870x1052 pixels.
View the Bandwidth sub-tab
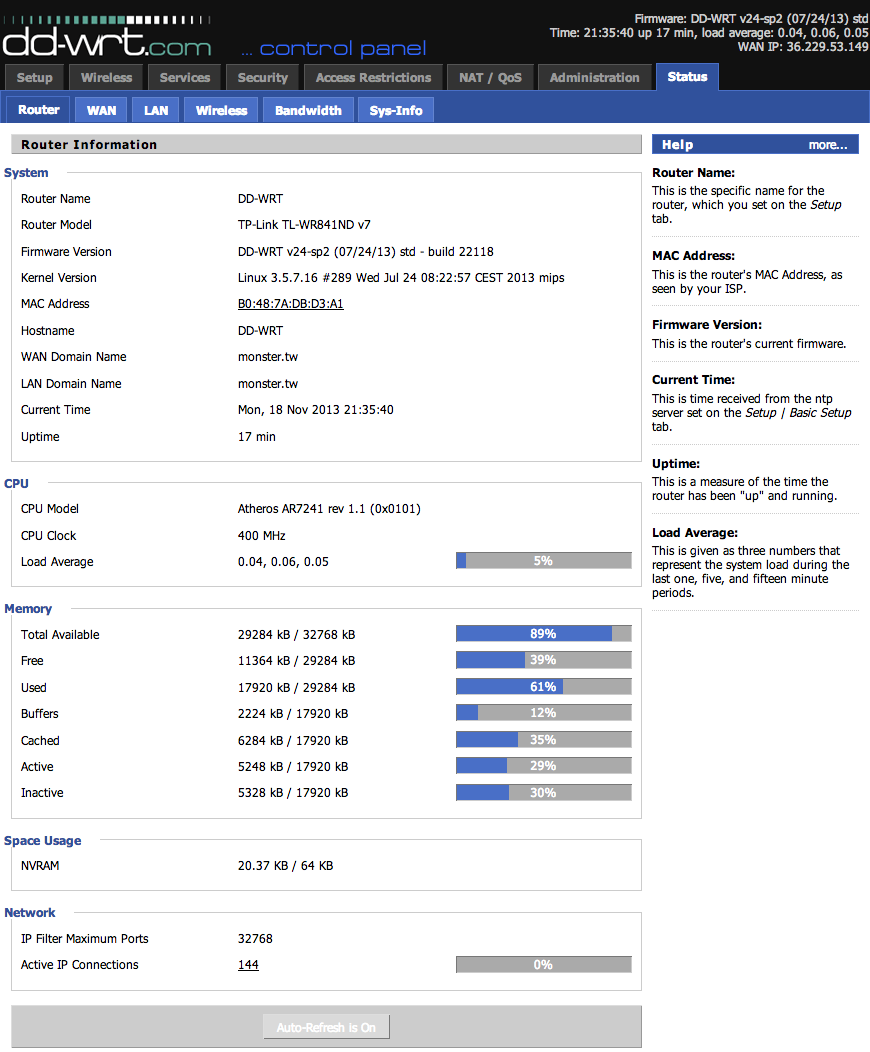pyautogui.click(x=308, y=111)
